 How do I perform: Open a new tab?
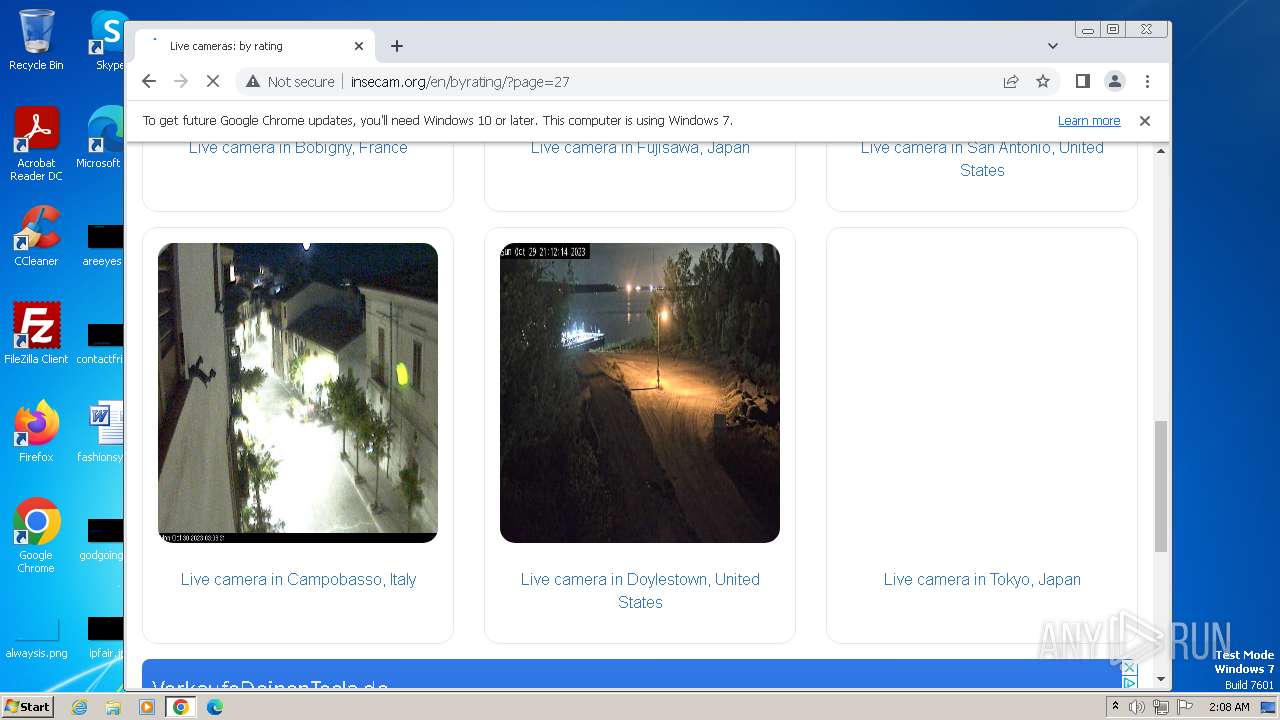tap(397, 46)
